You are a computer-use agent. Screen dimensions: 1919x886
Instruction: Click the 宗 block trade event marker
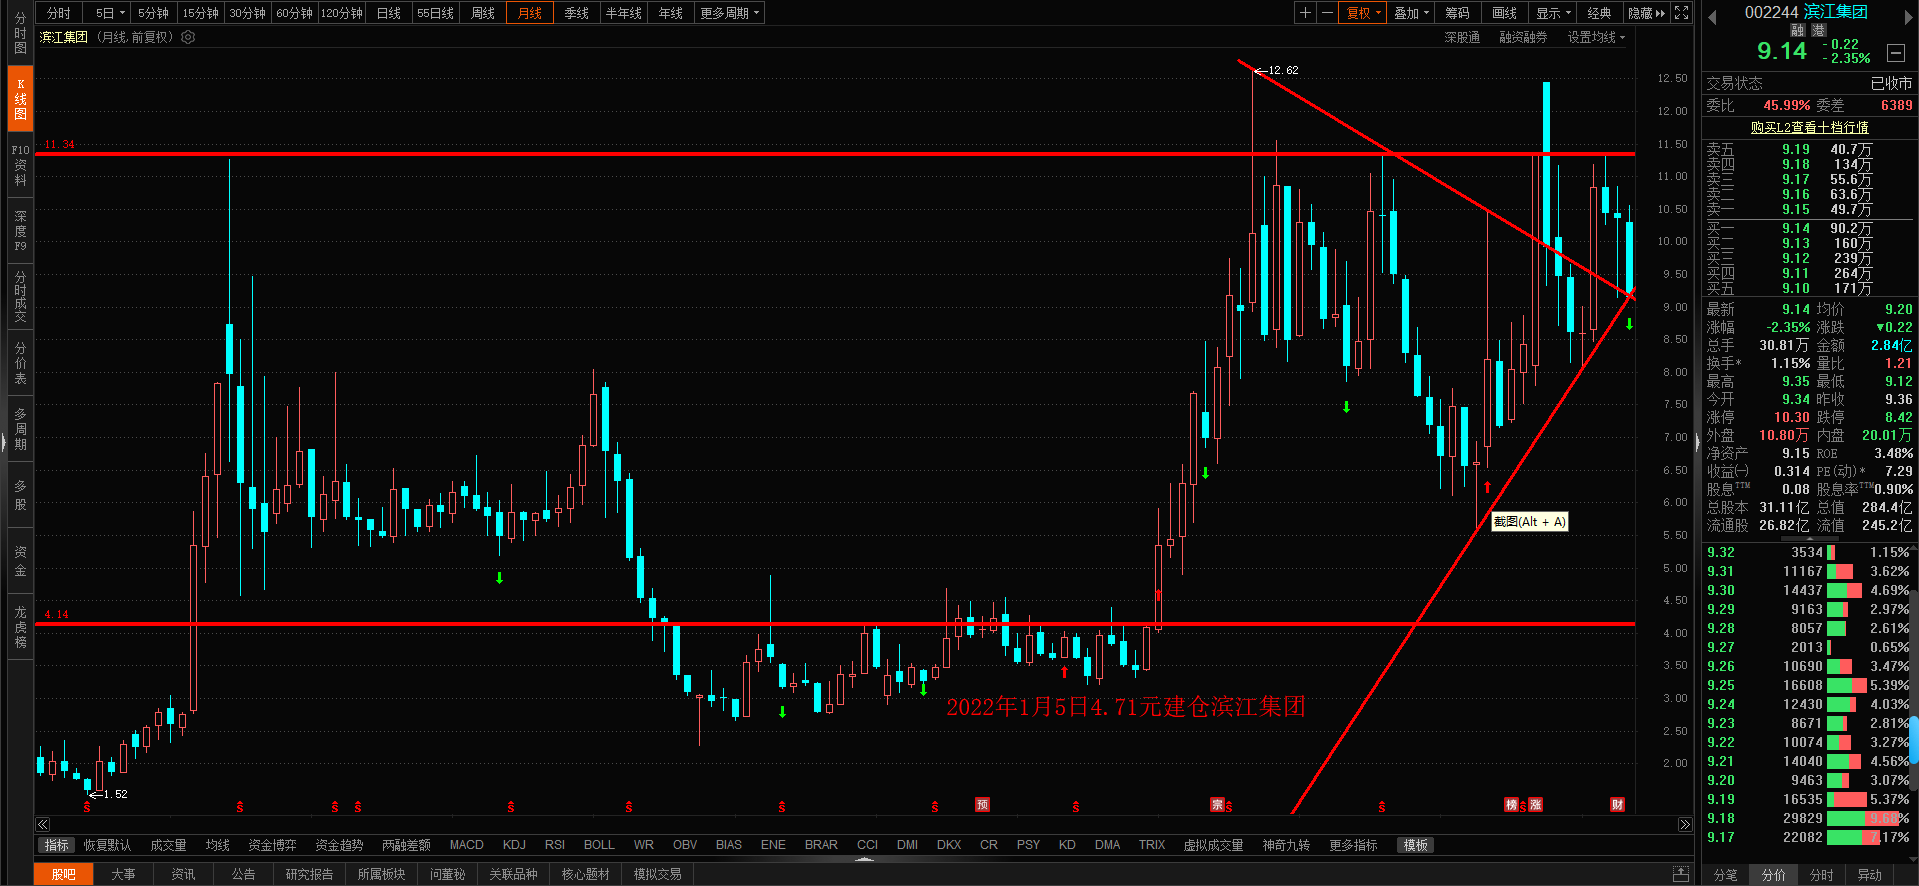[x=1217, y=804]
